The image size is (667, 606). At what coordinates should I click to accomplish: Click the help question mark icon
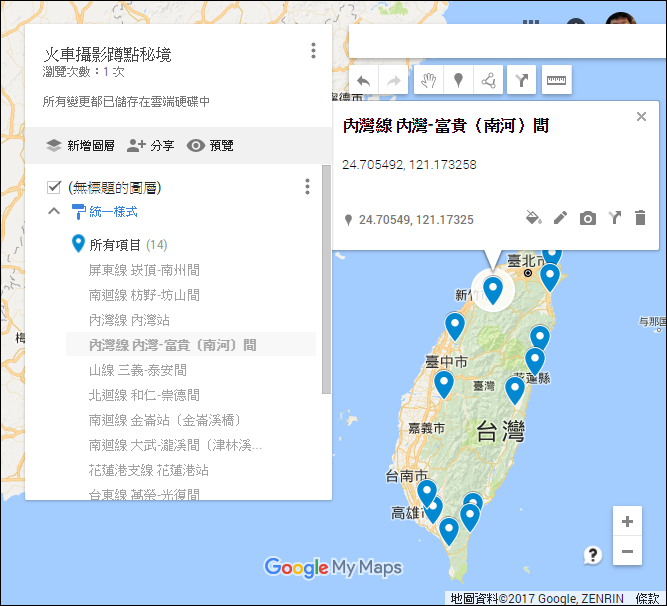pos(592,555)
